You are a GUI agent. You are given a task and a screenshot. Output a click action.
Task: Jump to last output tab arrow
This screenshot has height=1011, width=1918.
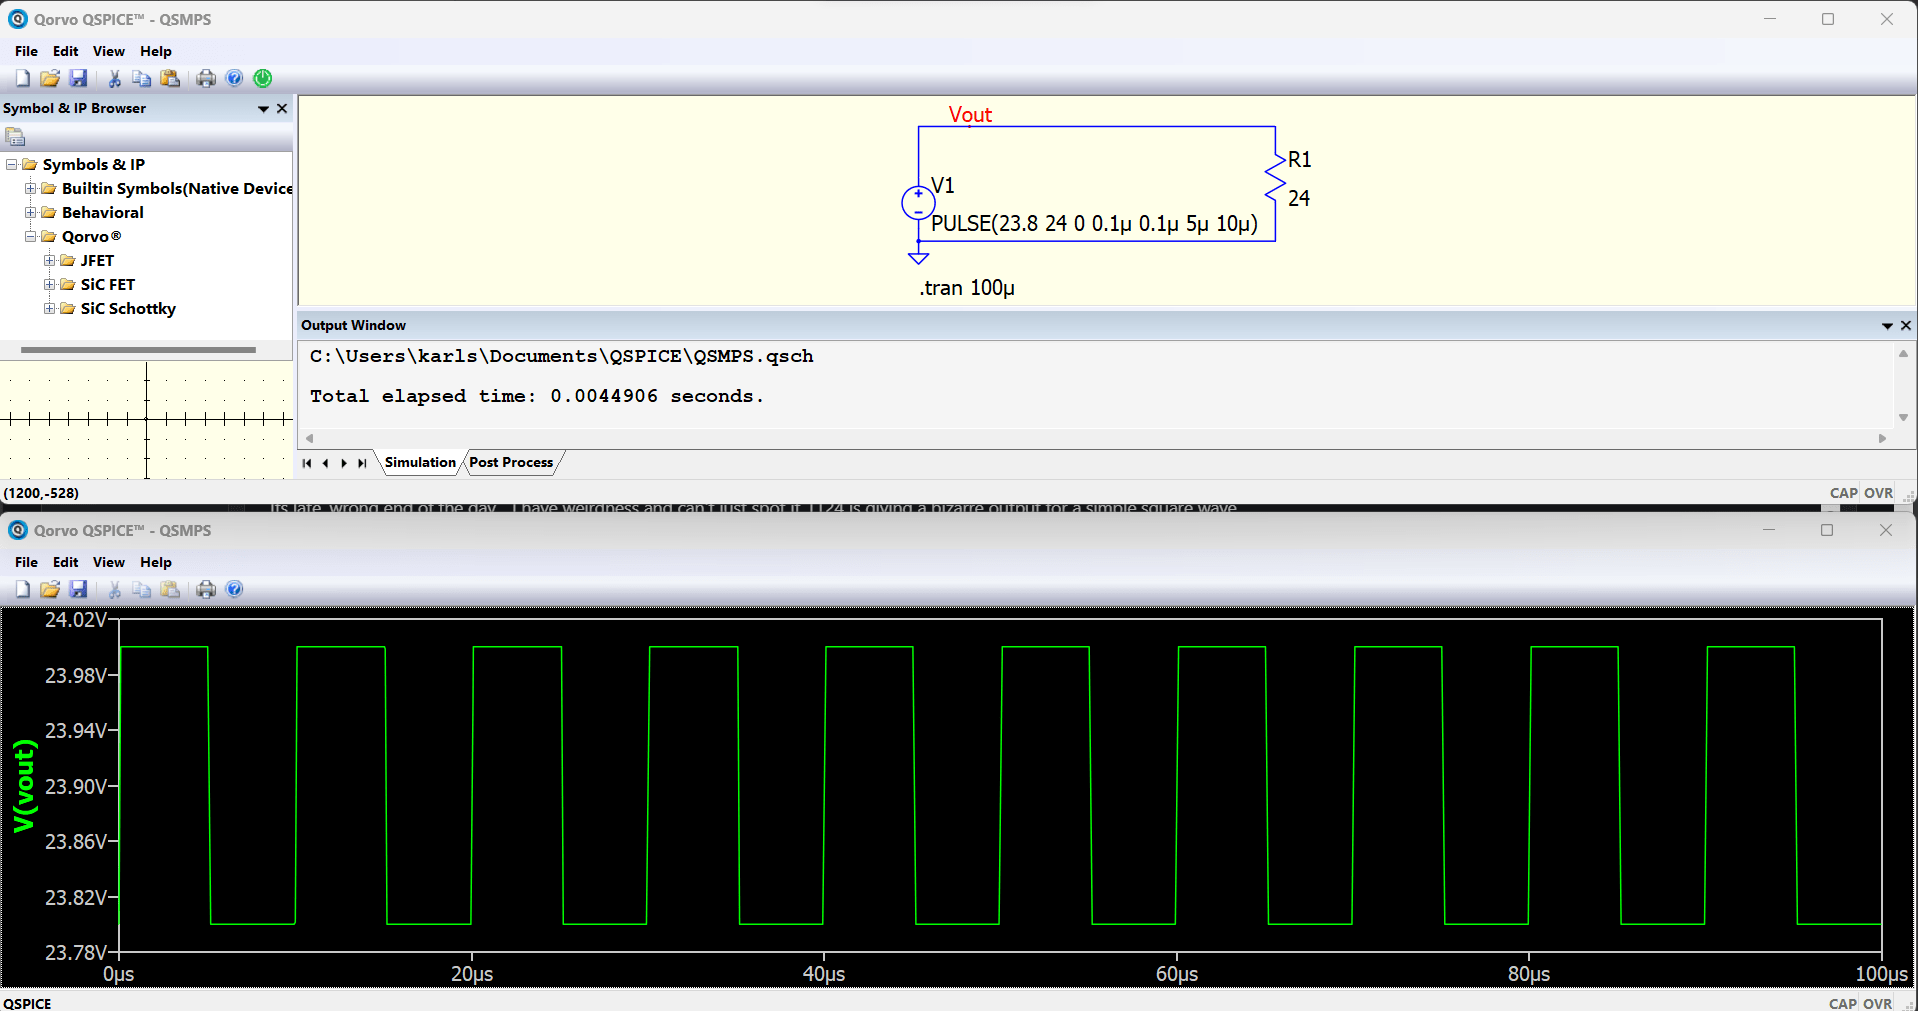coord(362,463)
